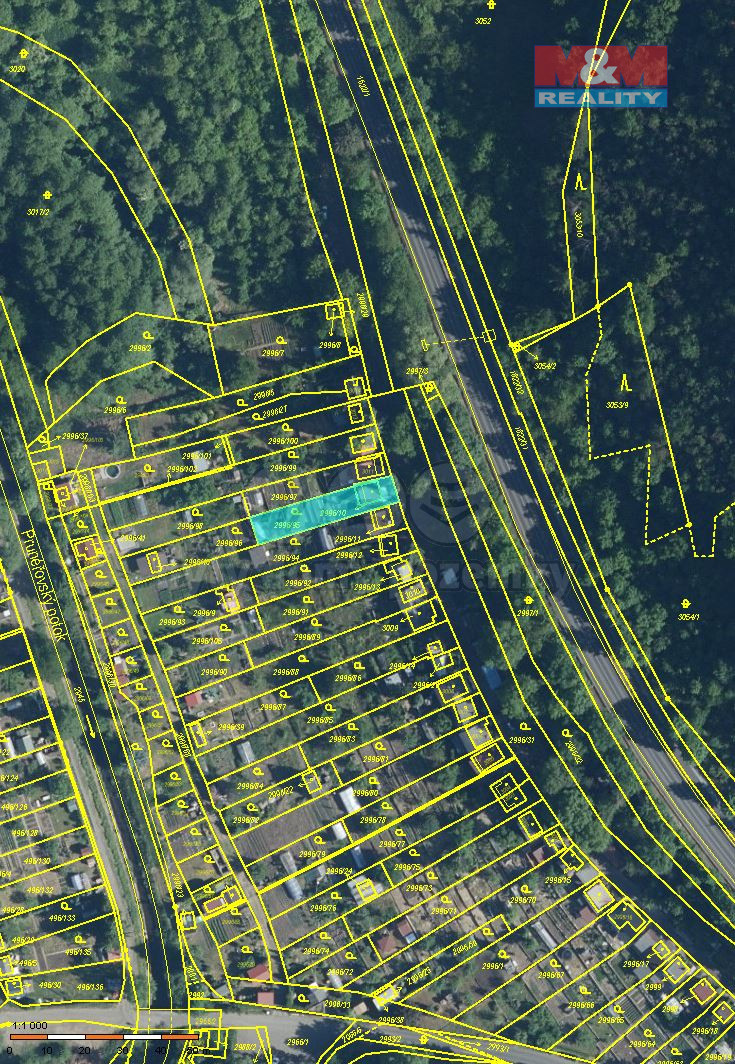Click the parcel number 2997/1
This screenshot has height=1064, width=735.
point(527,613)
